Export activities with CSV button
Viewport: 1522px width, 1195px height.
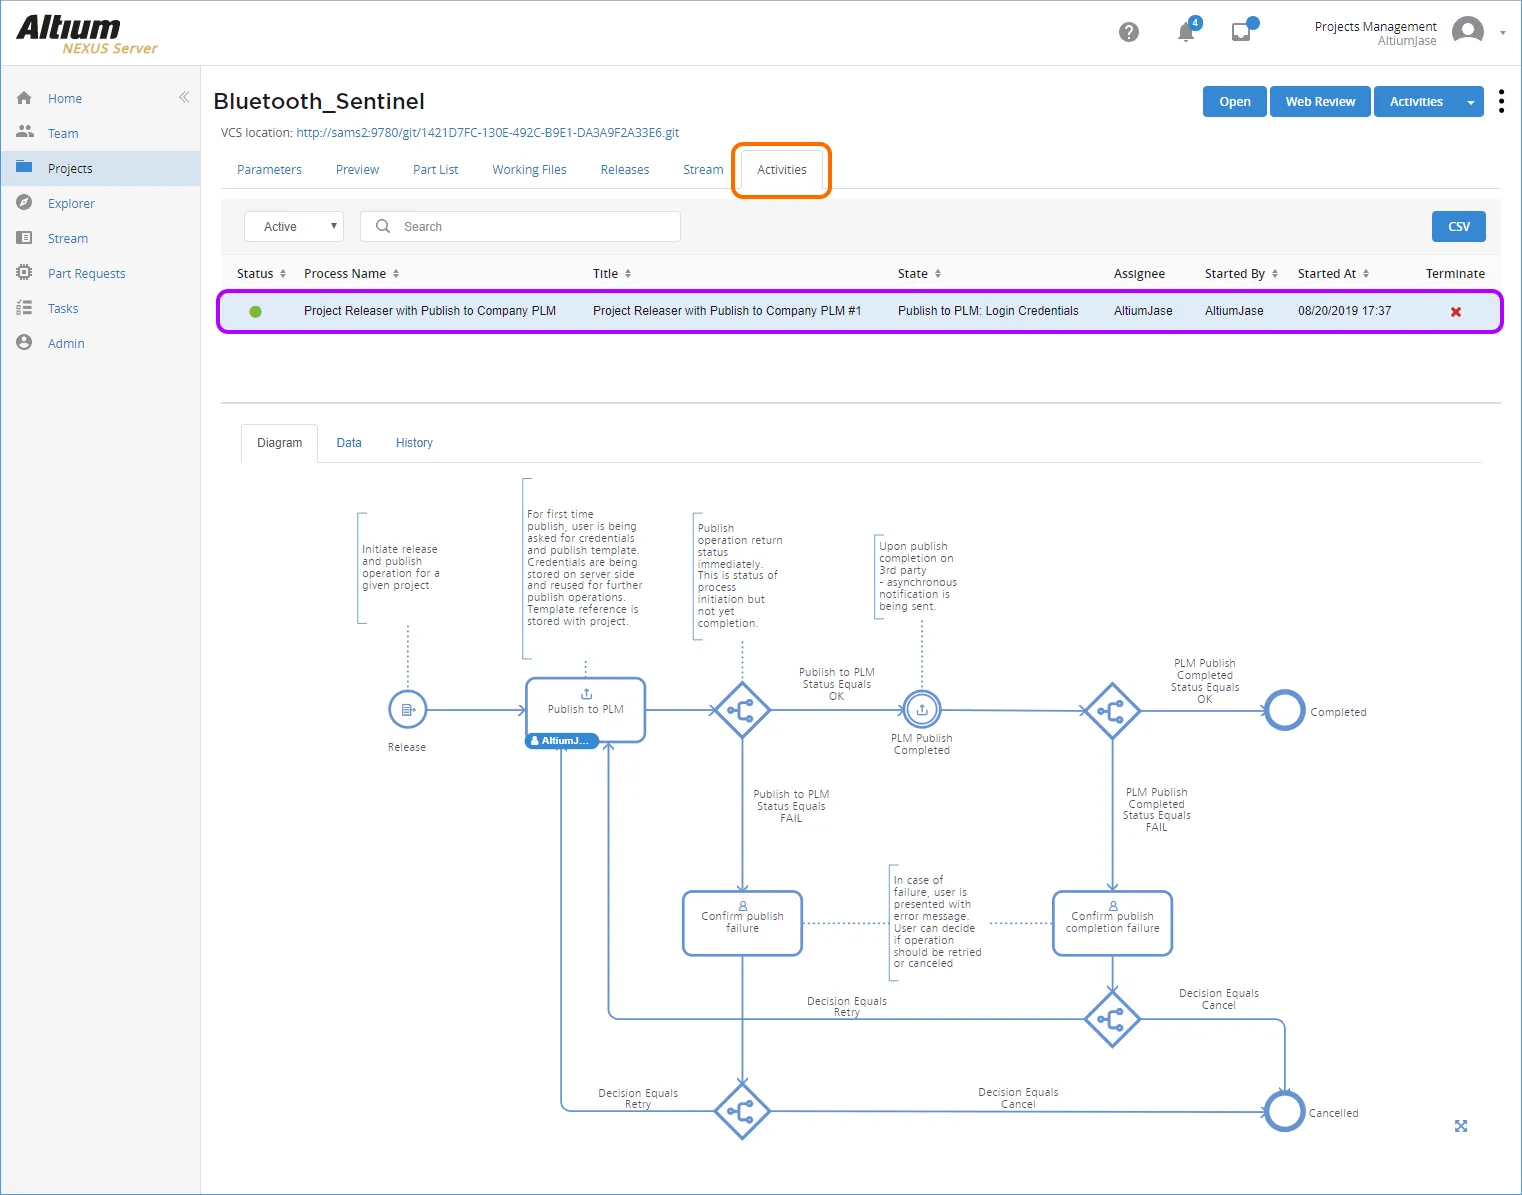coord(1459,227)
